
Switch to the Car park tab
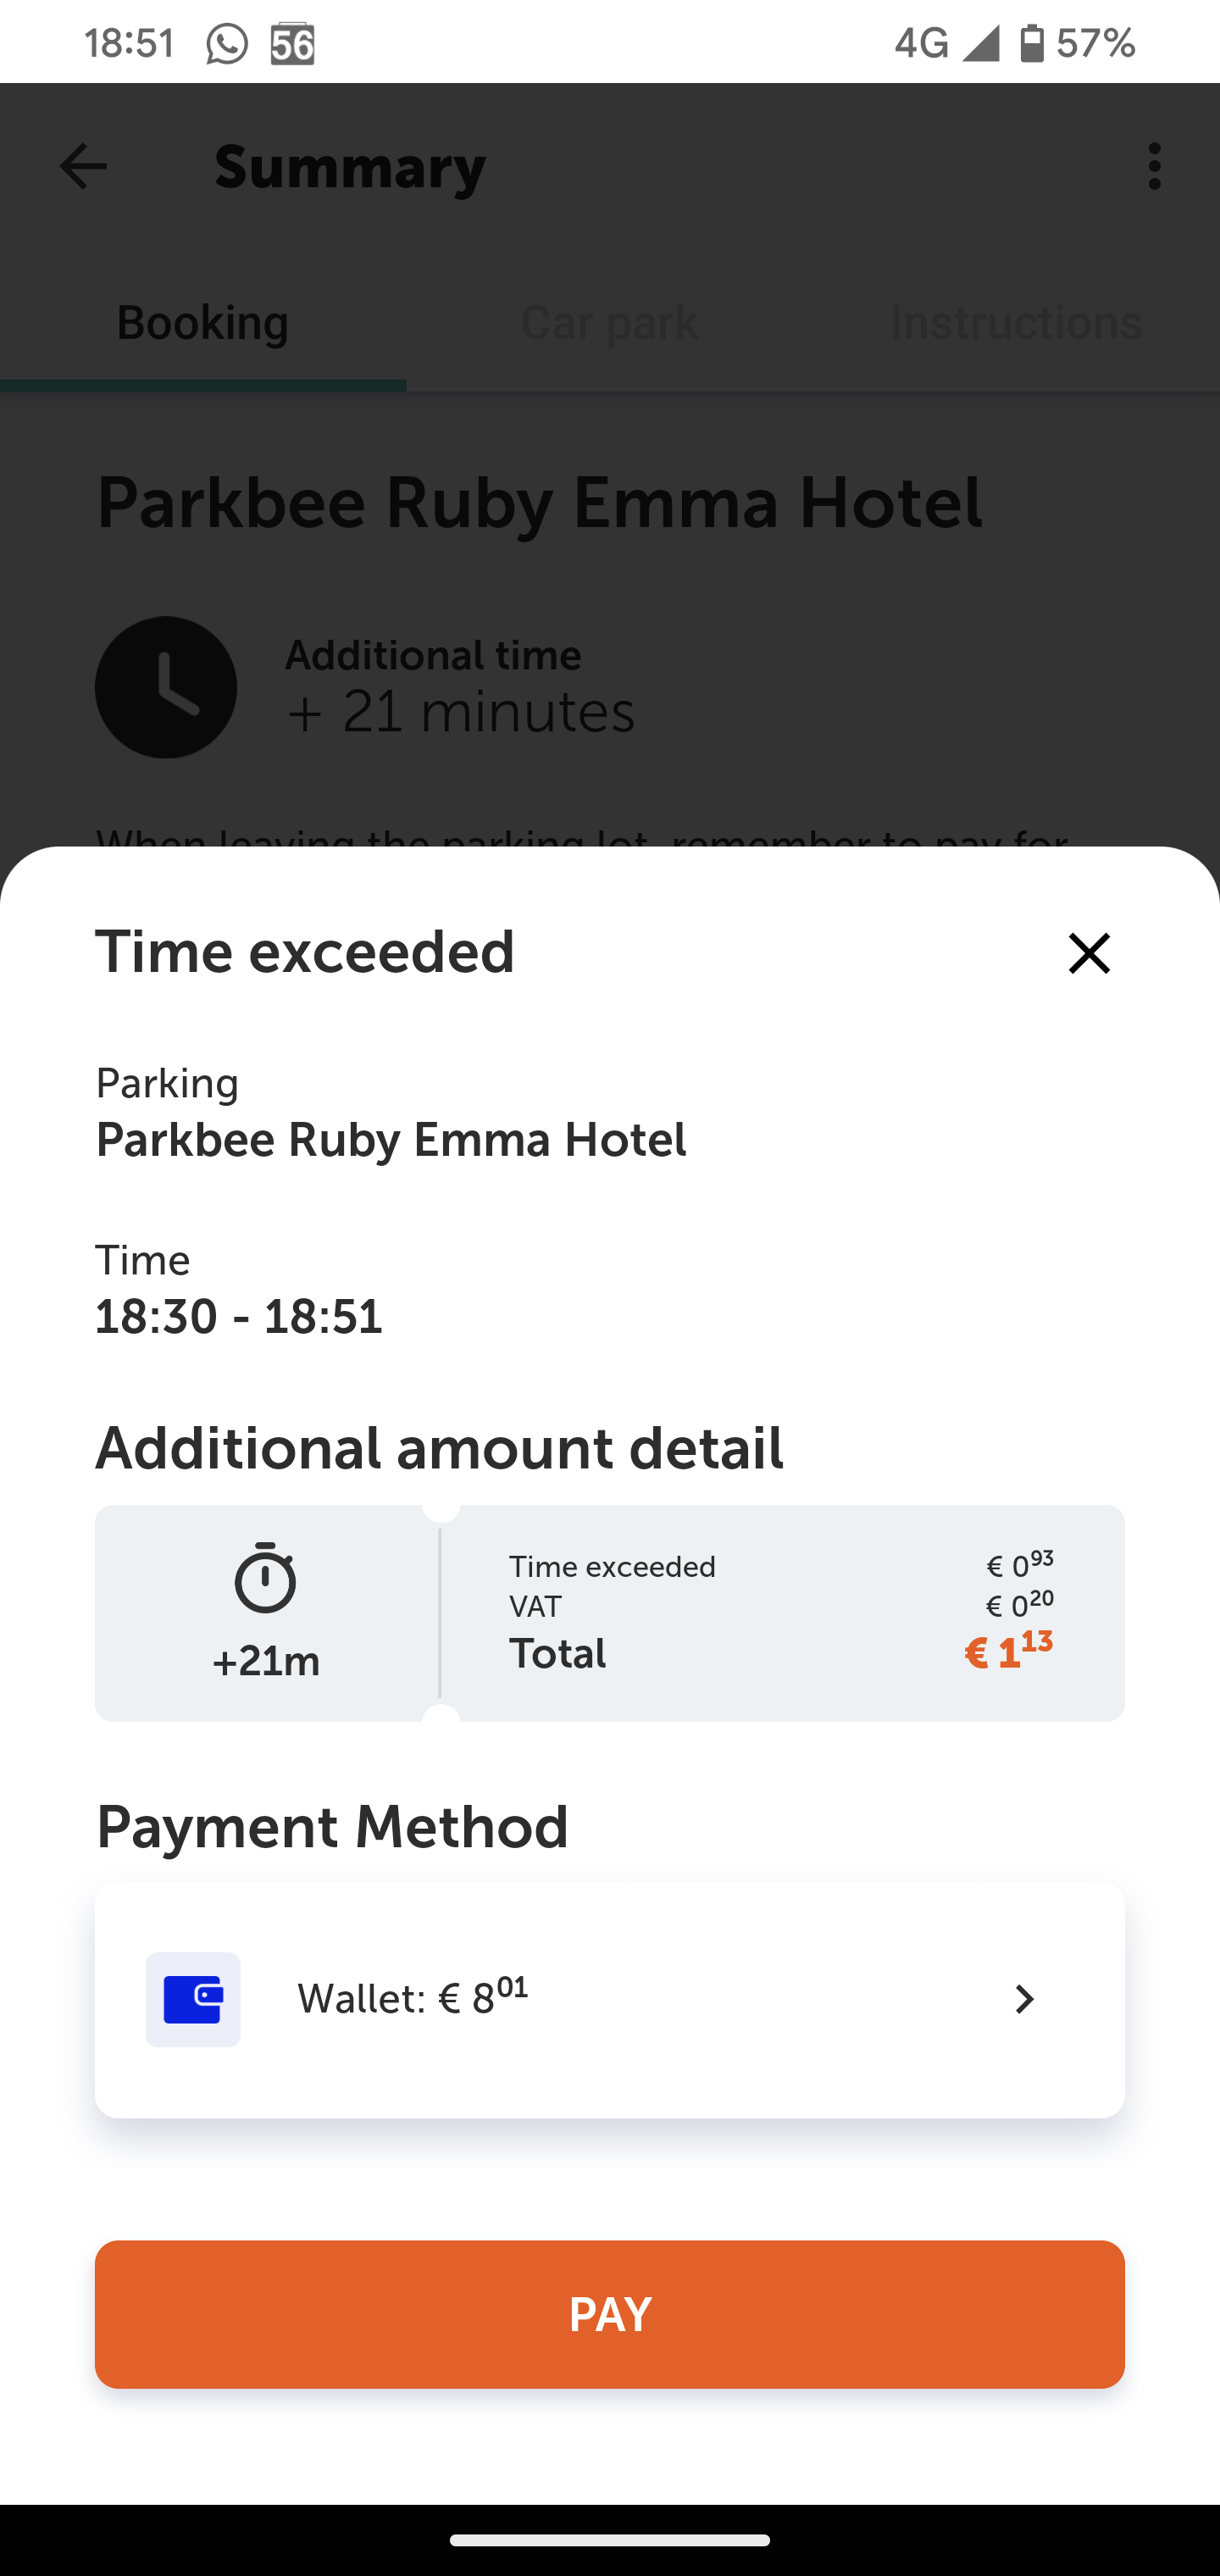coord(609,323)
